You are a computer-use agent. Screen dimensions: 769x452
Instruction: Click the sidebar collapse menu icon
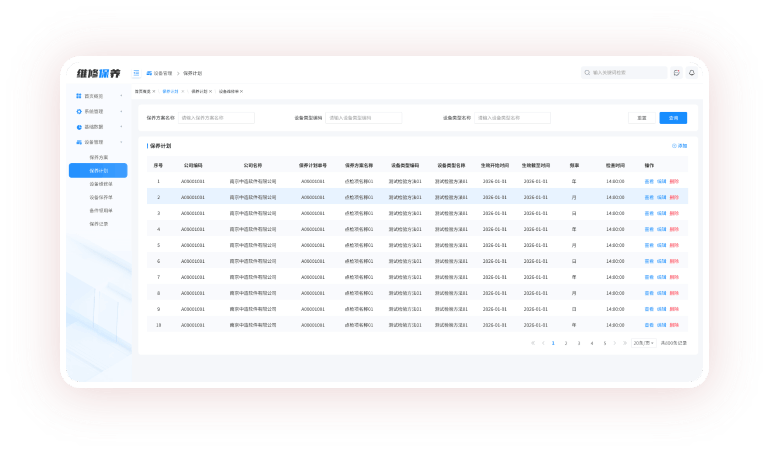click(x=137, y=73)
